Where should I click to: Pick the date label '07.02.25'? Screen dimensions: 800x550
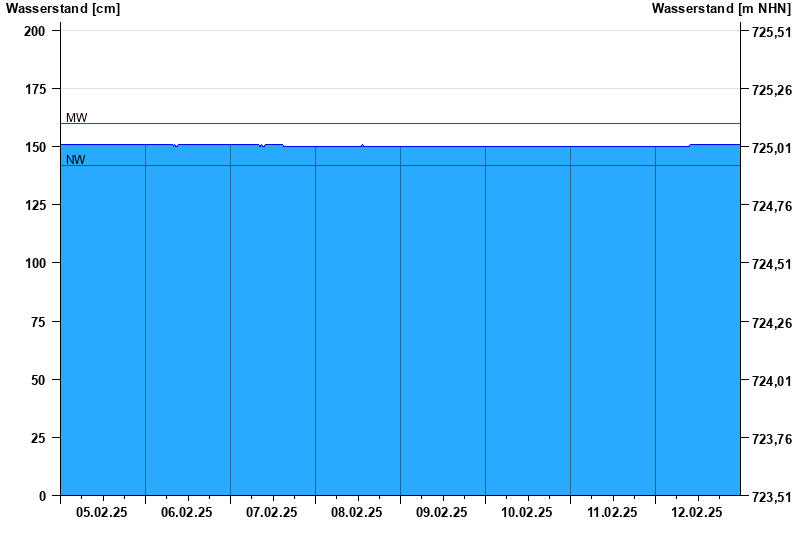271,512
